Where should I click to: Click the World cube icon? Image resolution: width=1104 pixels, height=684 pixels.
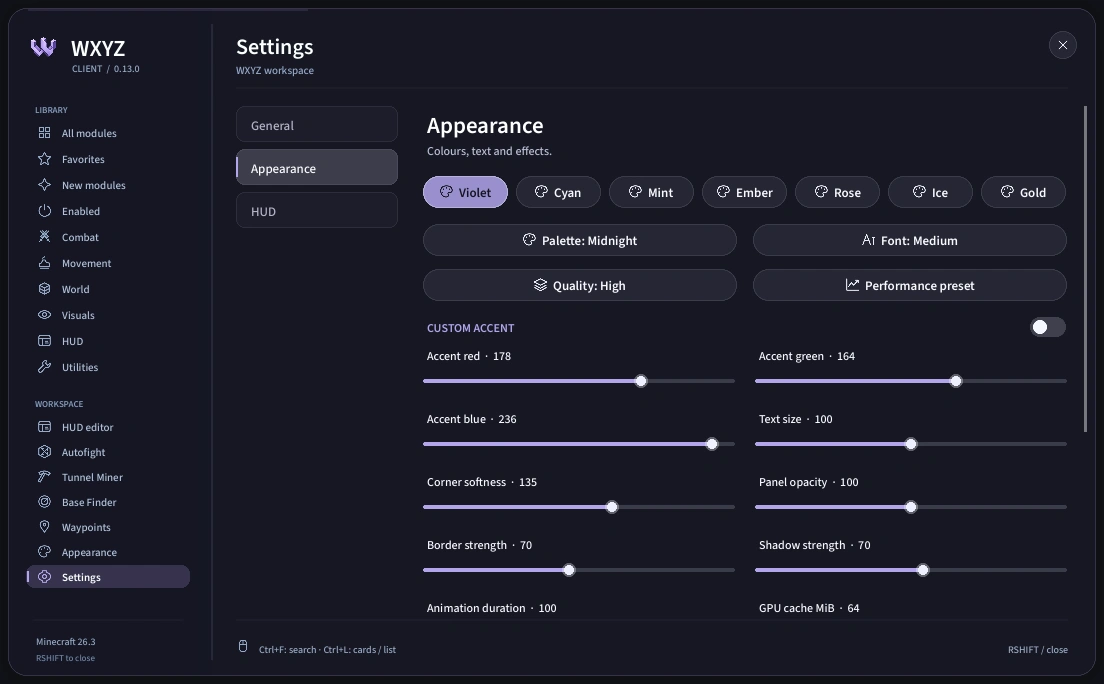click(44, 289)
